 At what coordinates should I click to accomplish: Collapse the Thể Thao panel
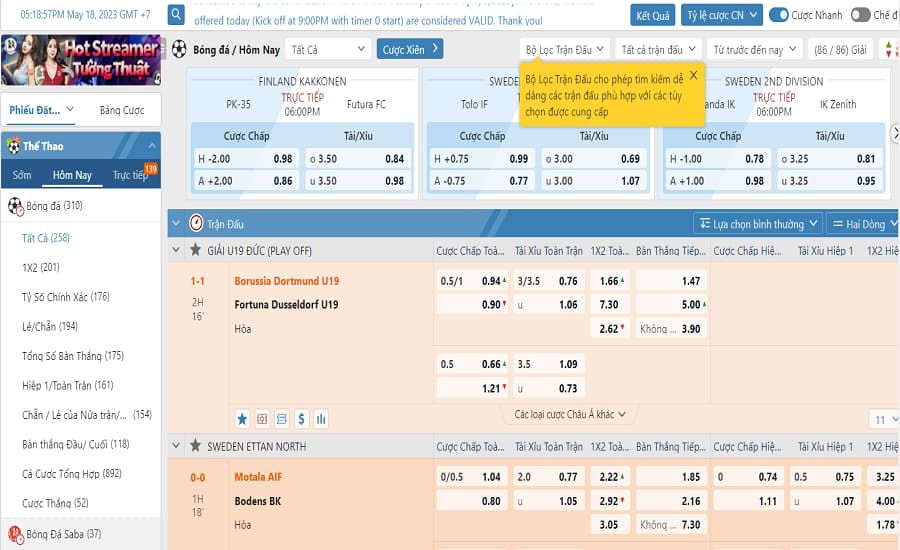pyautogui.click(x=151, y=146)
